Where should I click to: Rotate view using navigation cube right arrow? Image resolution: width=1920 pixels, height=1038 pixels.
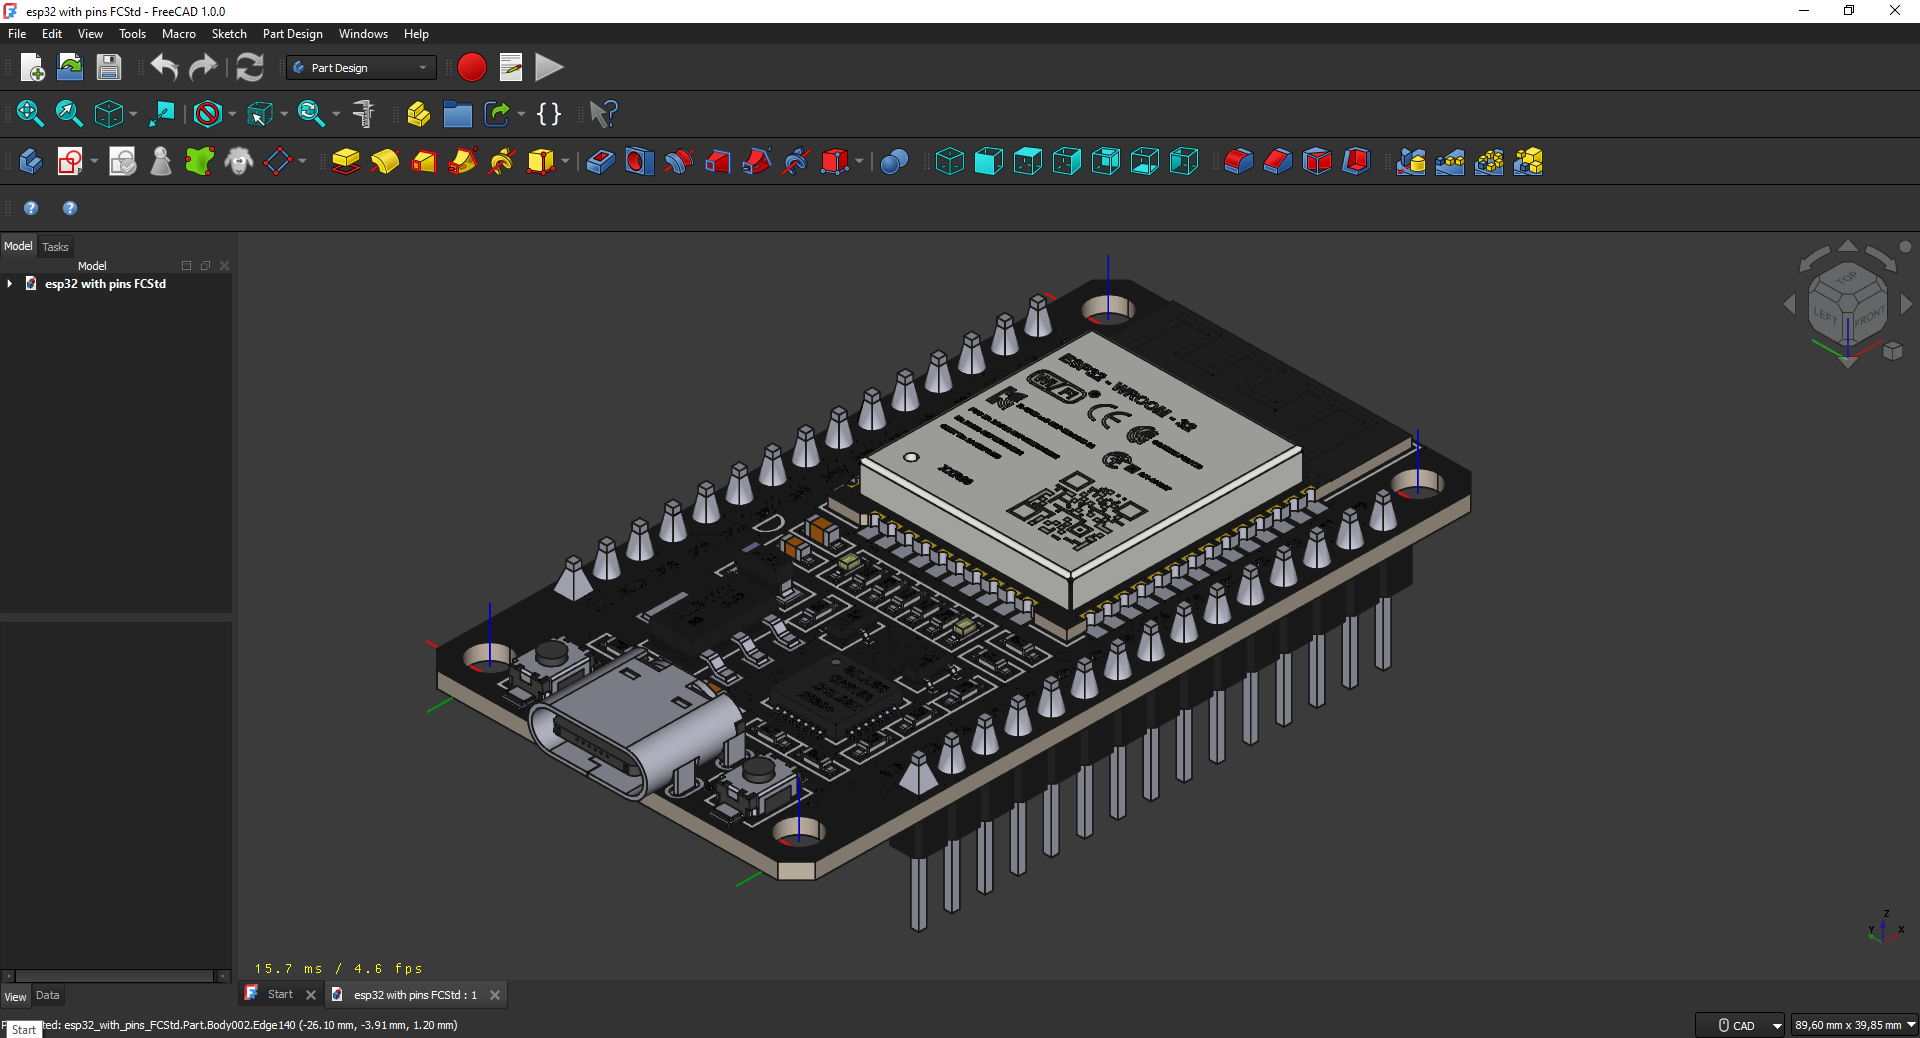click(1907, 304)
